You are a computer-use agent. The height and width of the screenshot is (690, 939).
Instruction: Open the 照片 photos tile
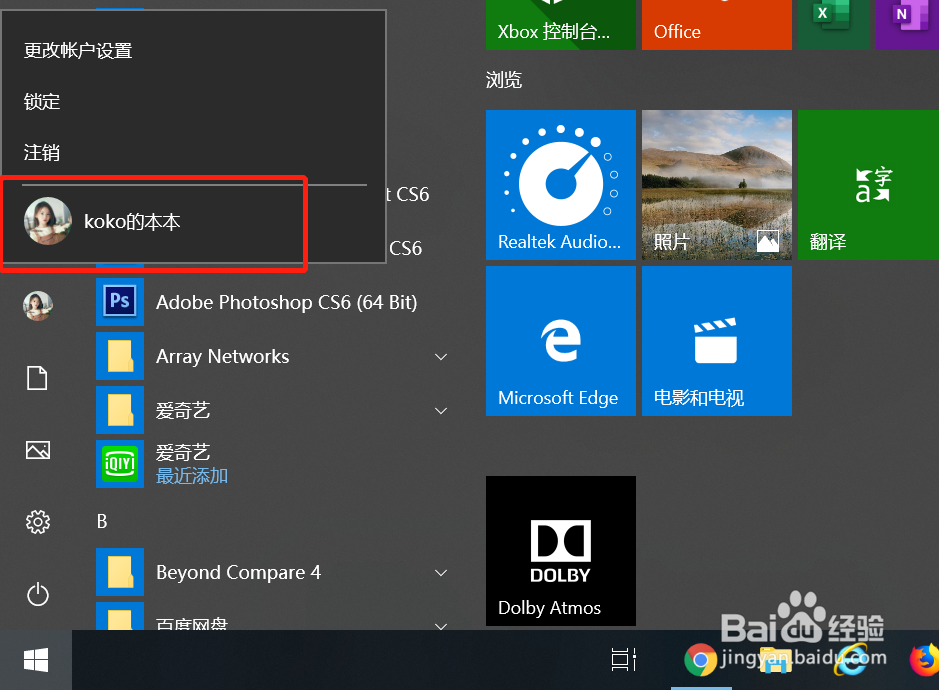click(x=716, y=184)
